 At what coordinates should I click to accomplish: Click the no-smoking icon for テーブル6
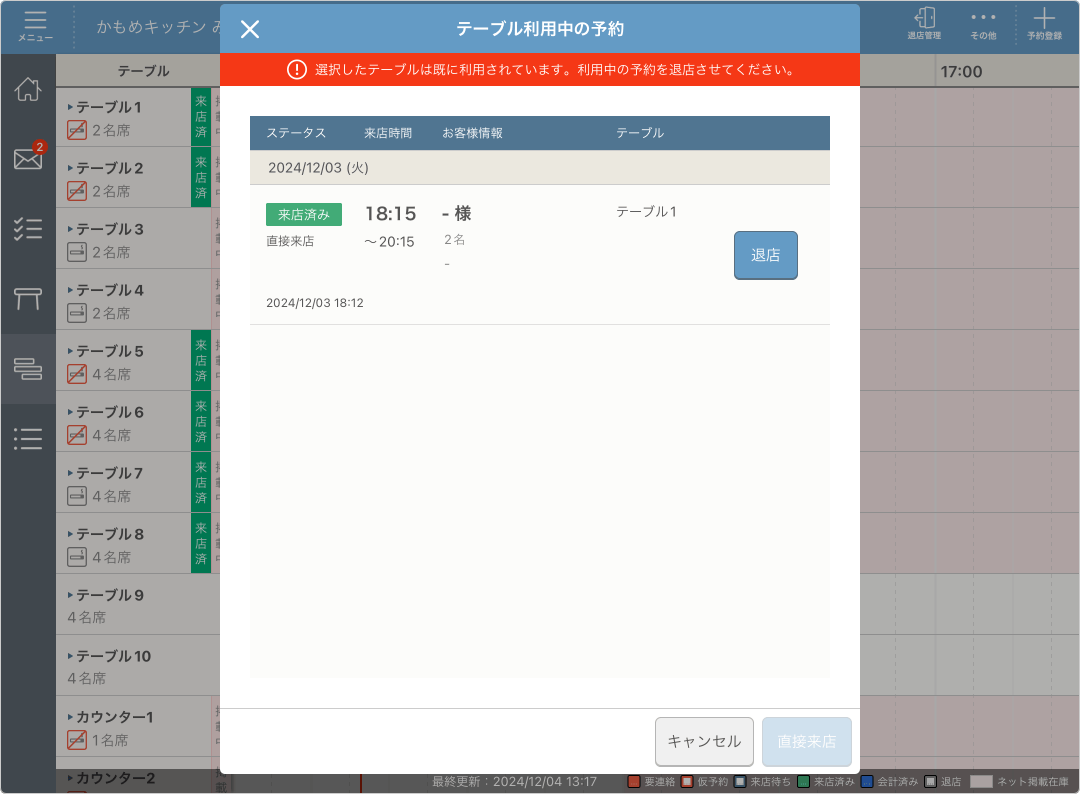77,435
